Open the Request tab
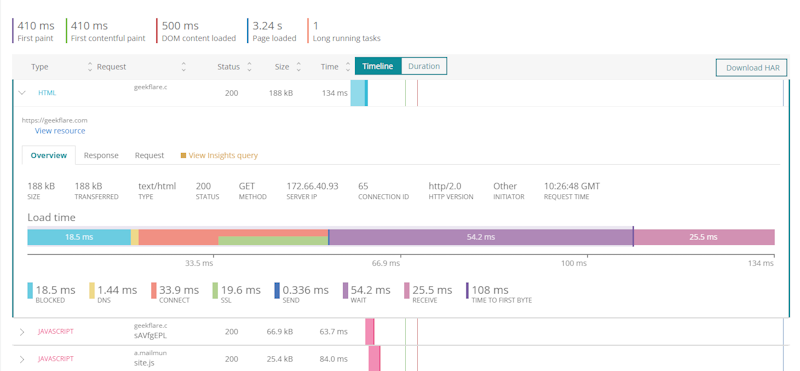Viewport: 800px width, 371px height. pyautogui.click(x=149, y=156)
